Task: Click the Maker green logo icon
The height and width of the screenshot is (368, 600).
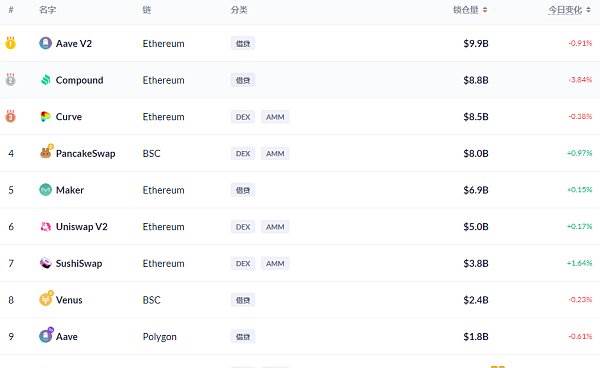Action: [x=46, y=189]
